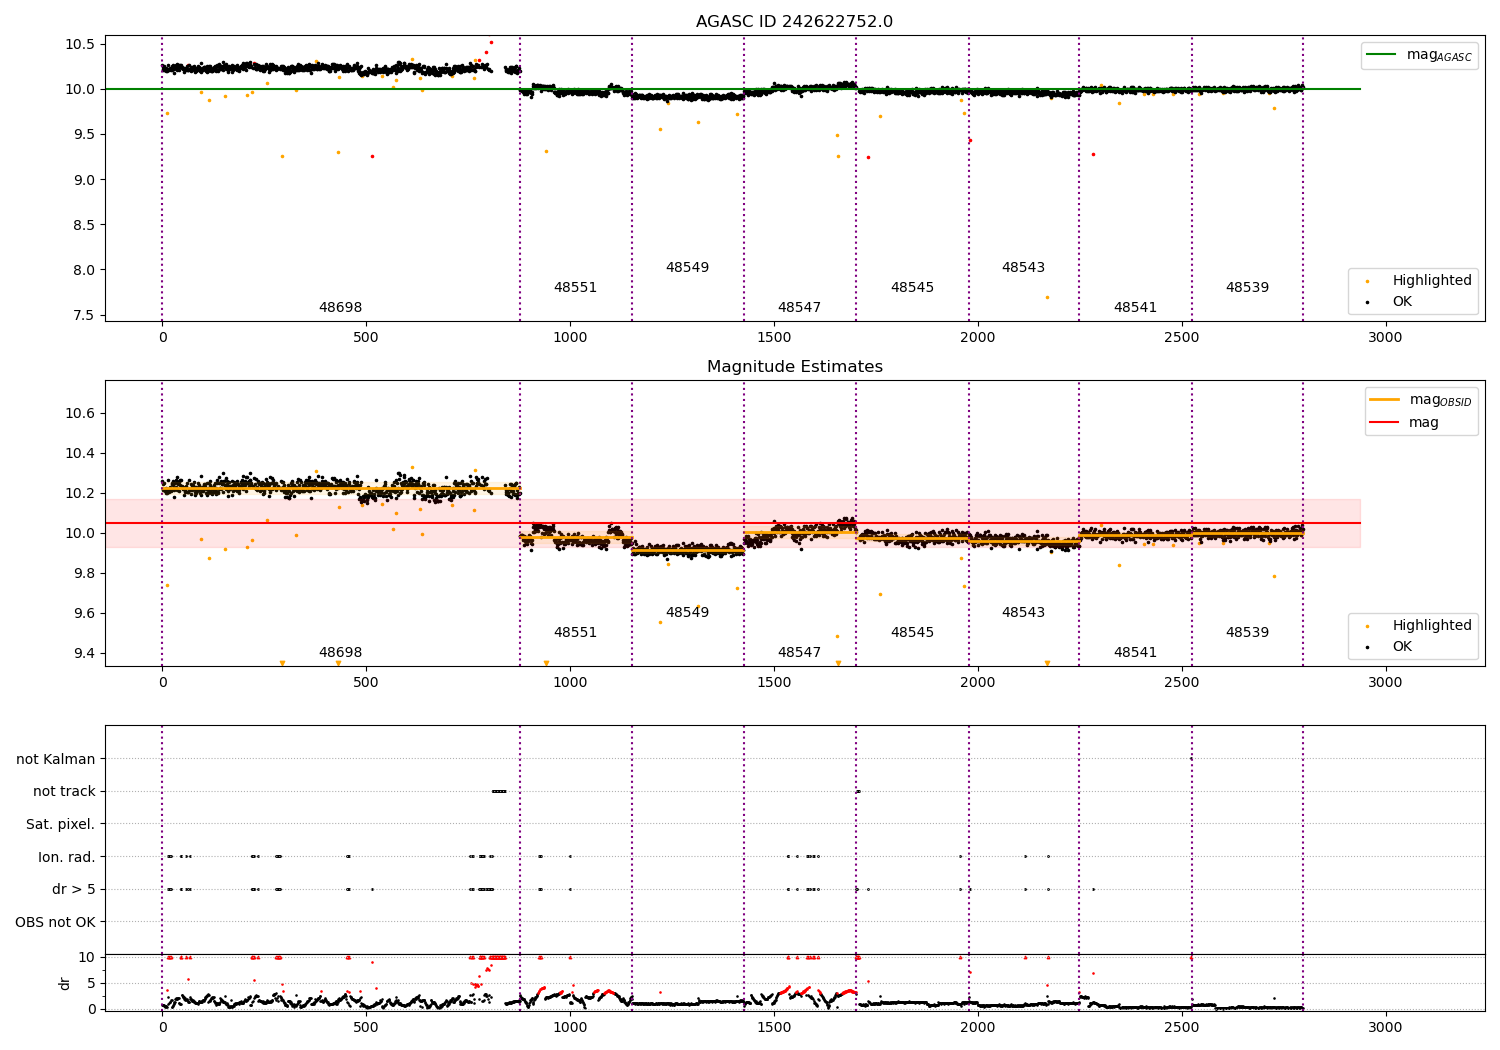The height and width of the screenshot is (1050, 1500).
Task: Select the mag AGASC legend entry in top plot
Action: pyautogui.click(x=1419, y=55)
